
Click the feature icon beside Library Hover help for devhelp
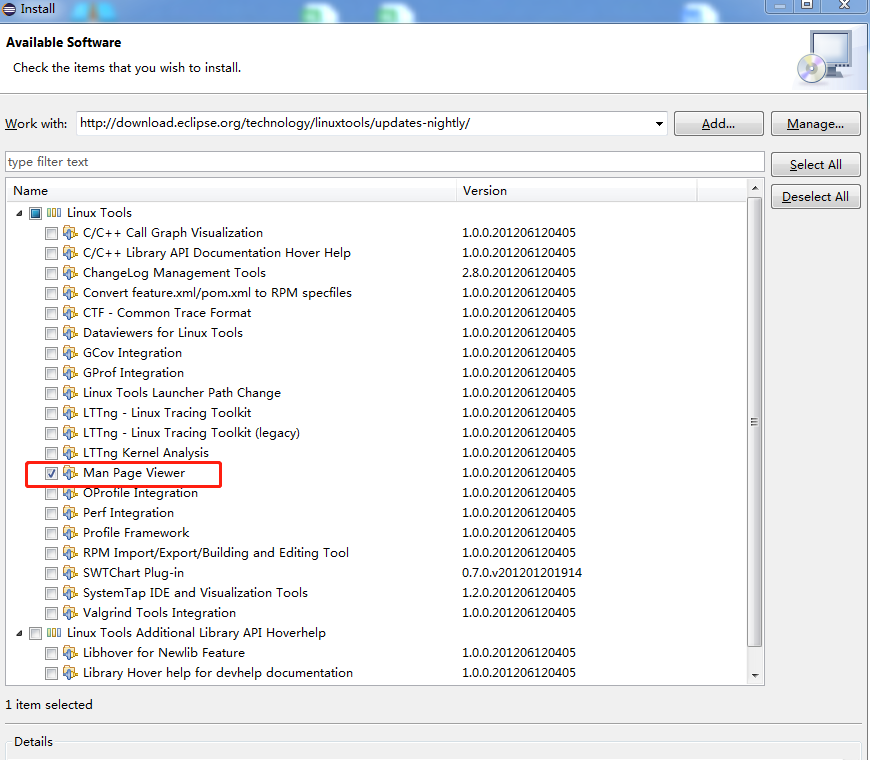[70, 672]
